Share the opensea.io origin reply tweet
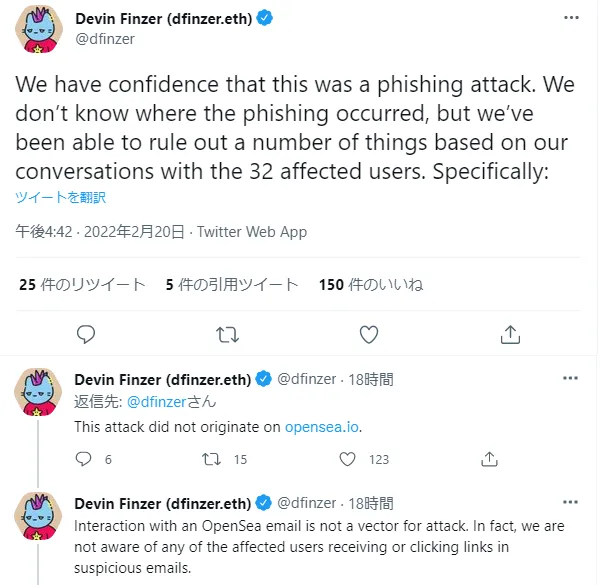The height and width of the screenshot is (585, 600). (489, 459)
